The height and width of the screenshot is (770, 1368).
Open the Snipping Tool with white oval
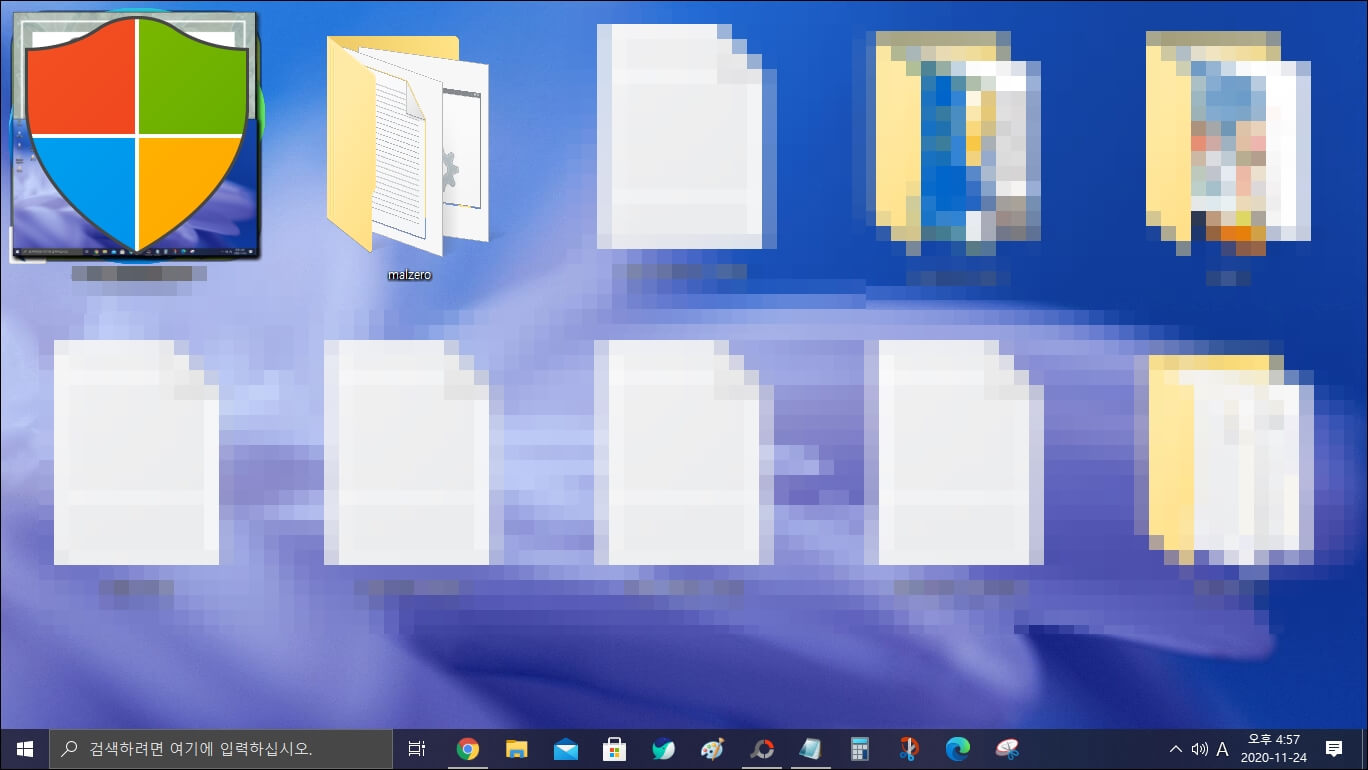1007,748
